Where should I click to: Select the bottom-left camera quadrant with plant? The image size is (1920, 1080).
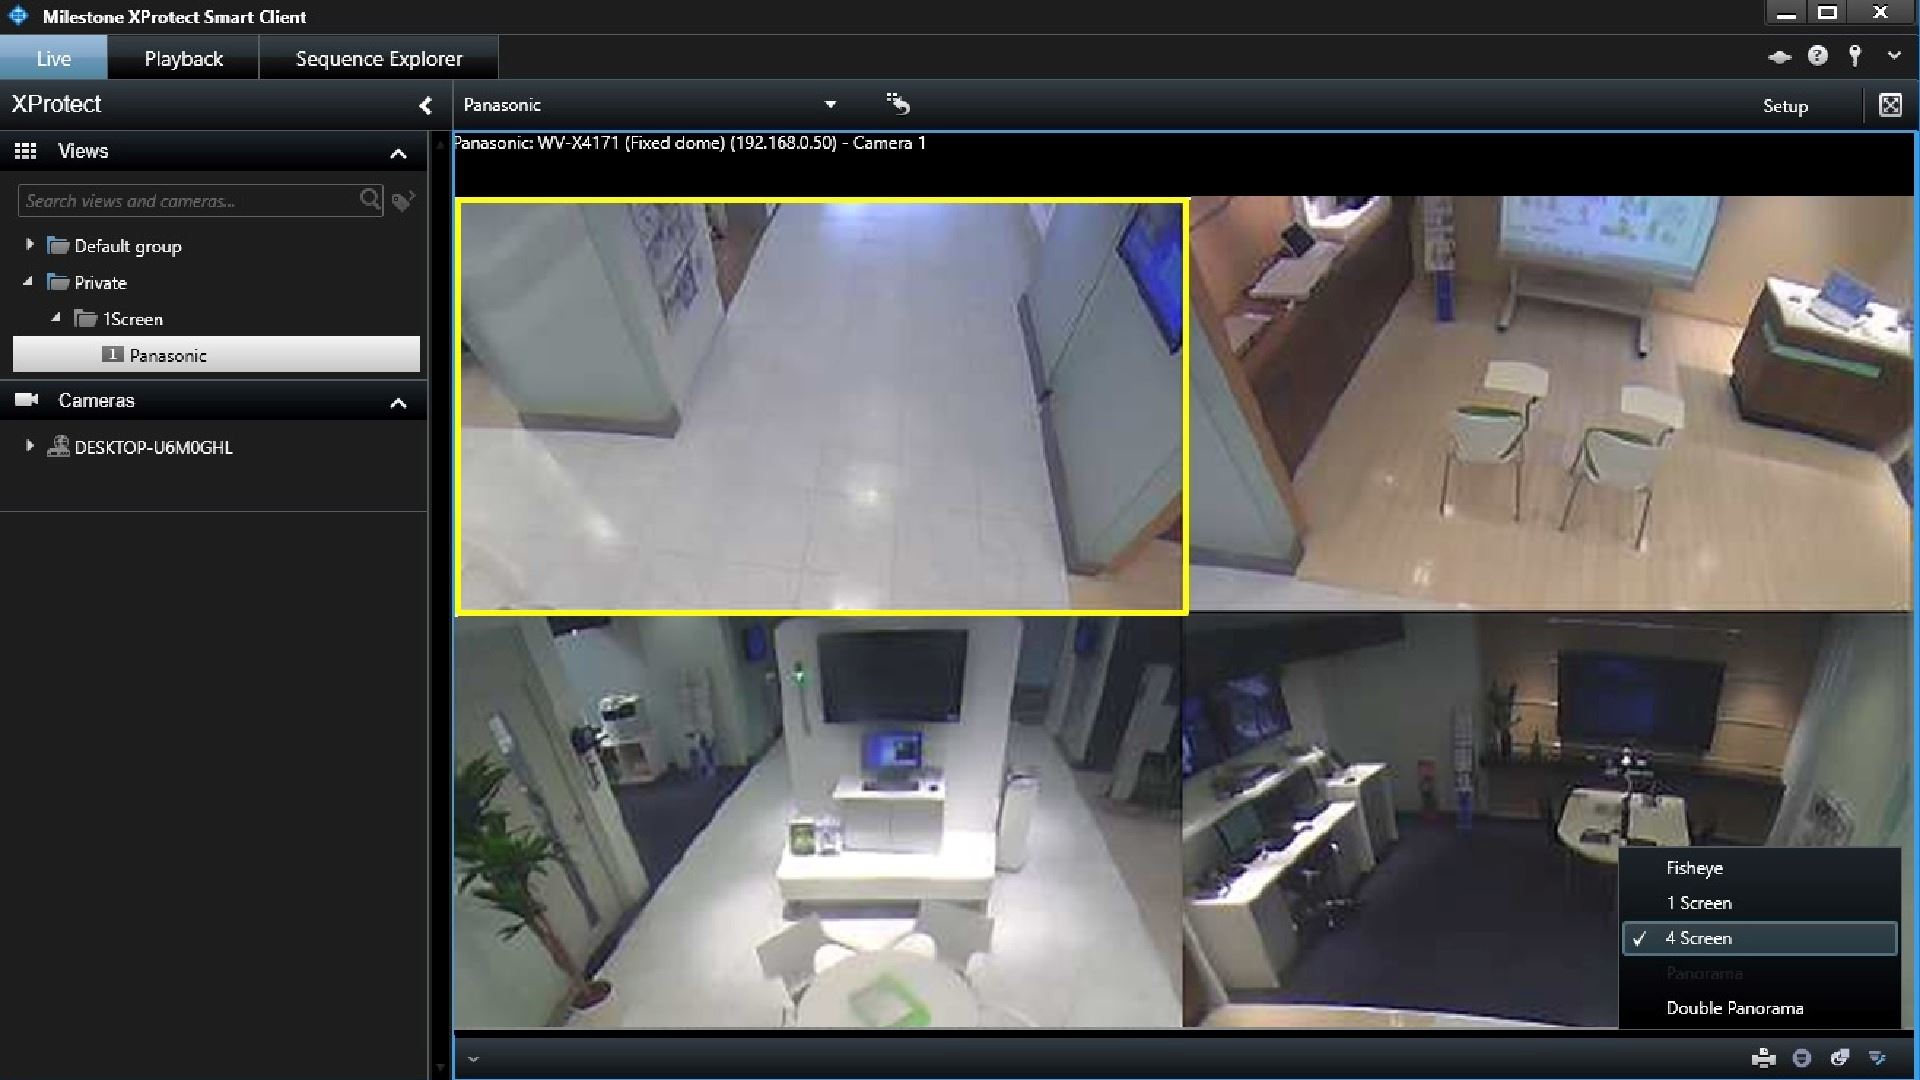817,821
